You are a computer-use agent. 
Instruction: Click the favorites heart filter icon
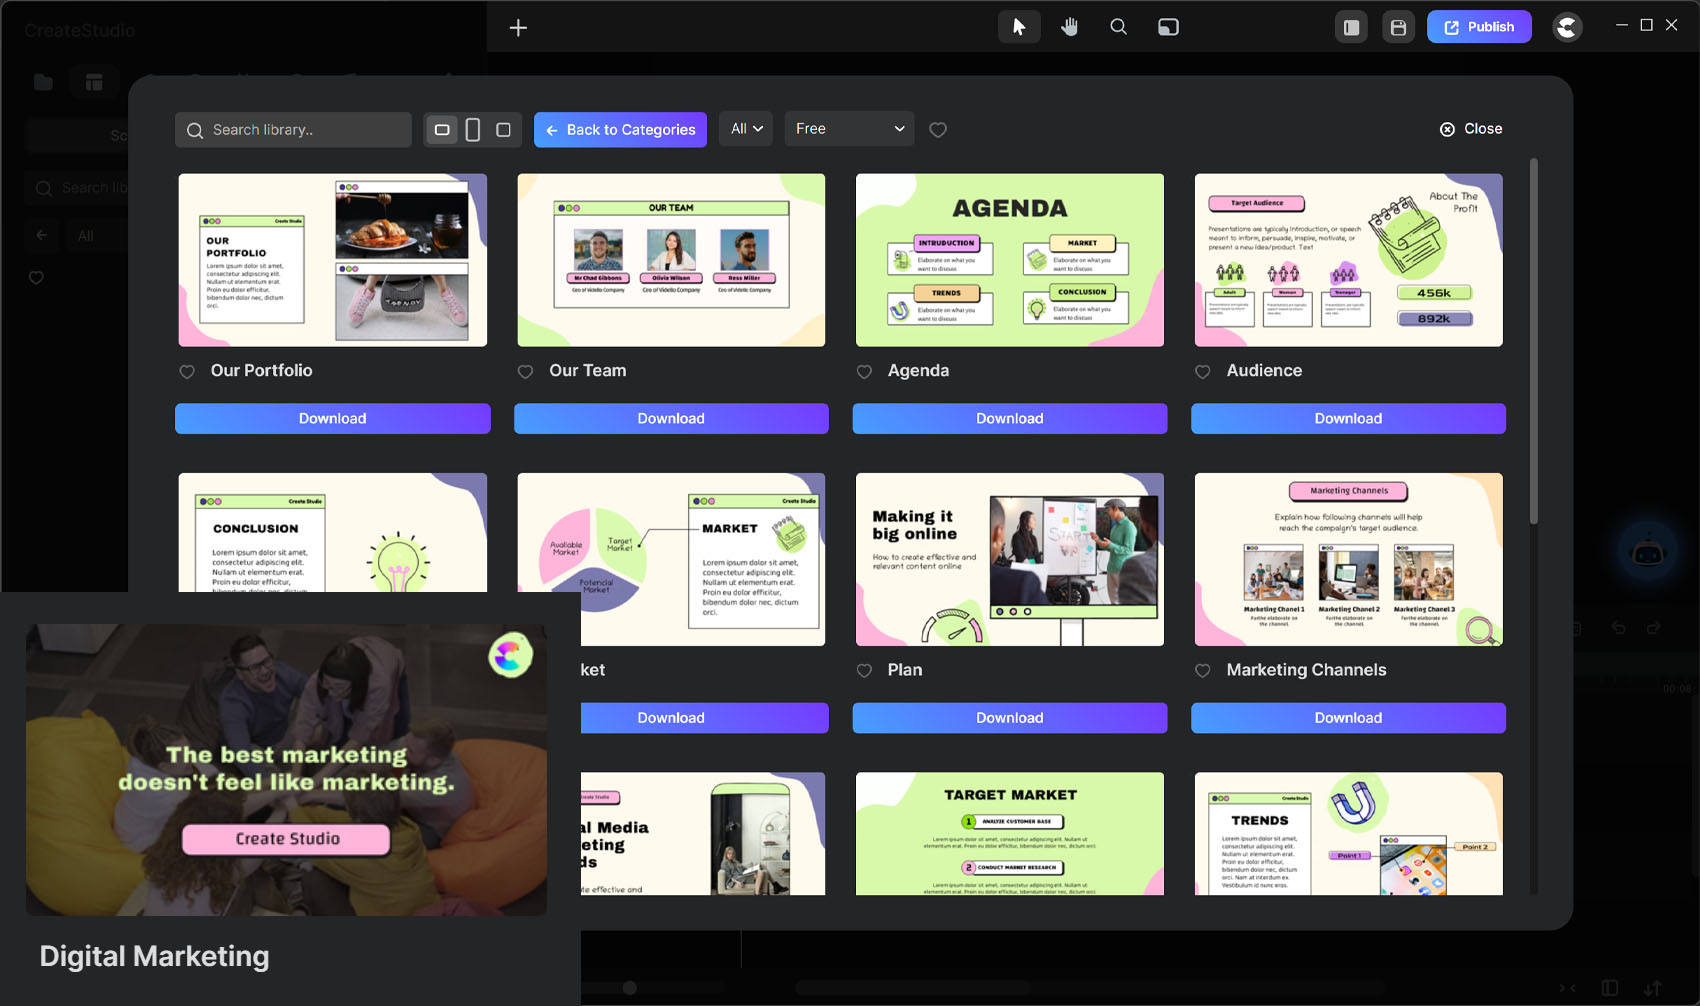938,130
